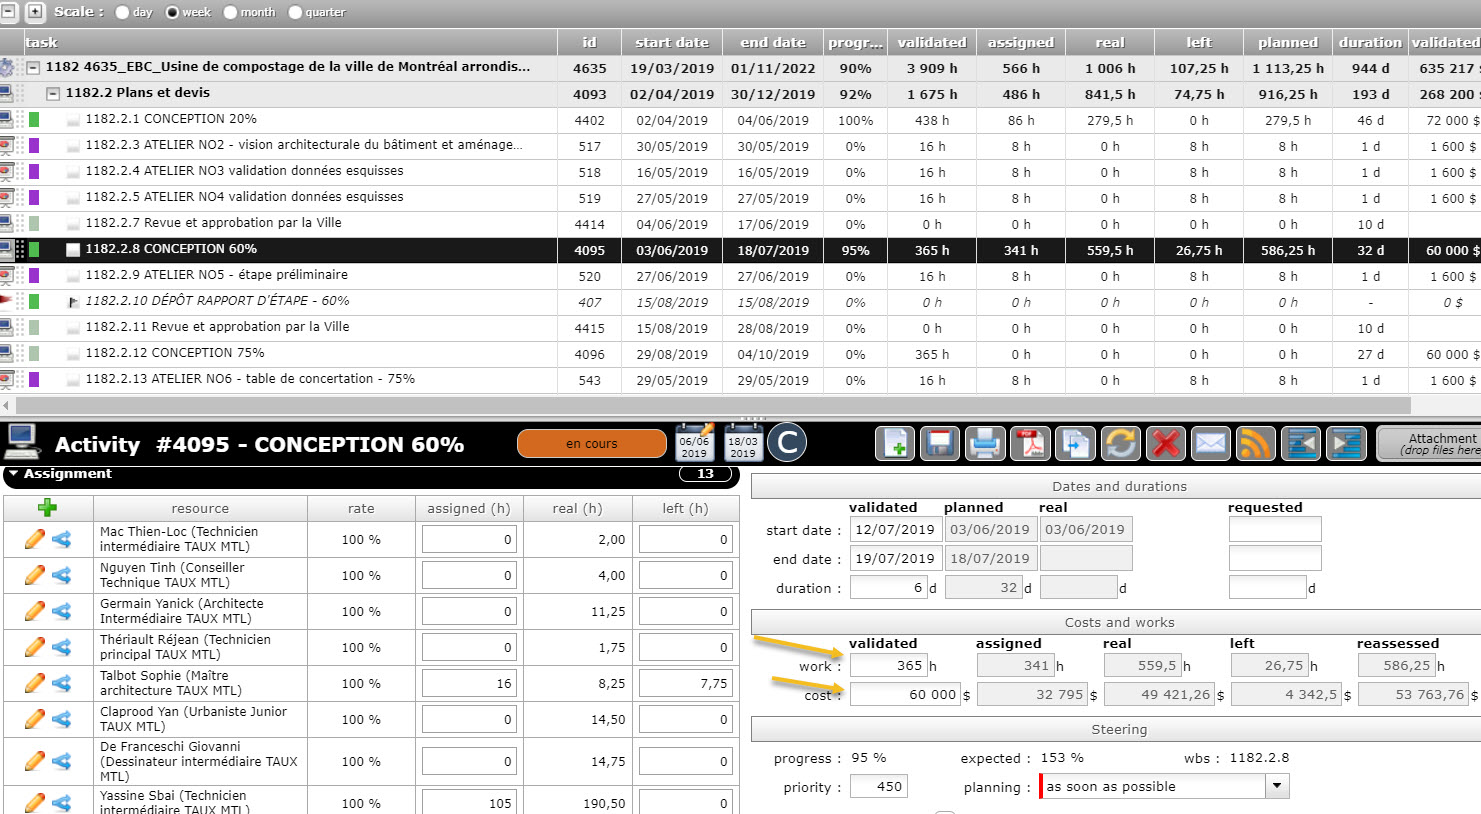The height and width of the screenshot is (814, 1481).
Task: Save the activity with the floppy disk icon
Action: point(939,443)
